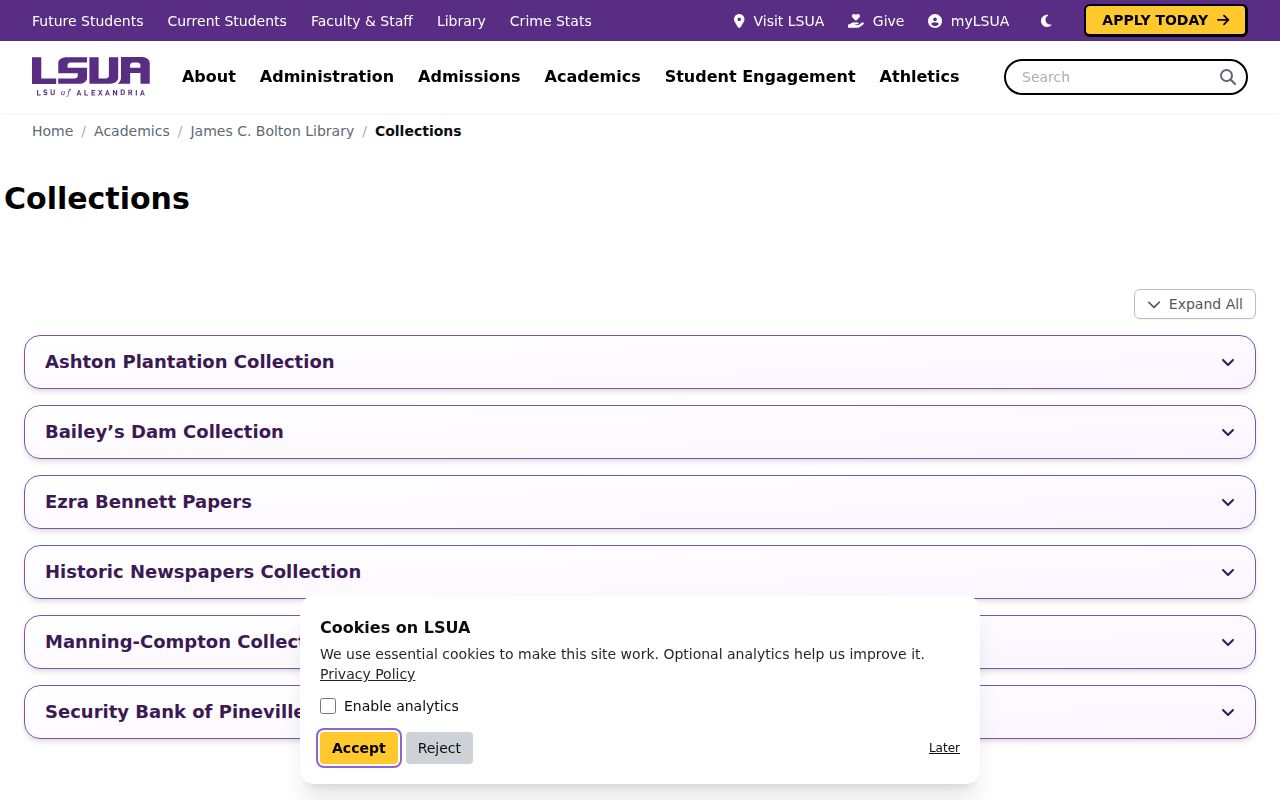
Task: Click the Apply Today button
Action: click(1165, 20)
